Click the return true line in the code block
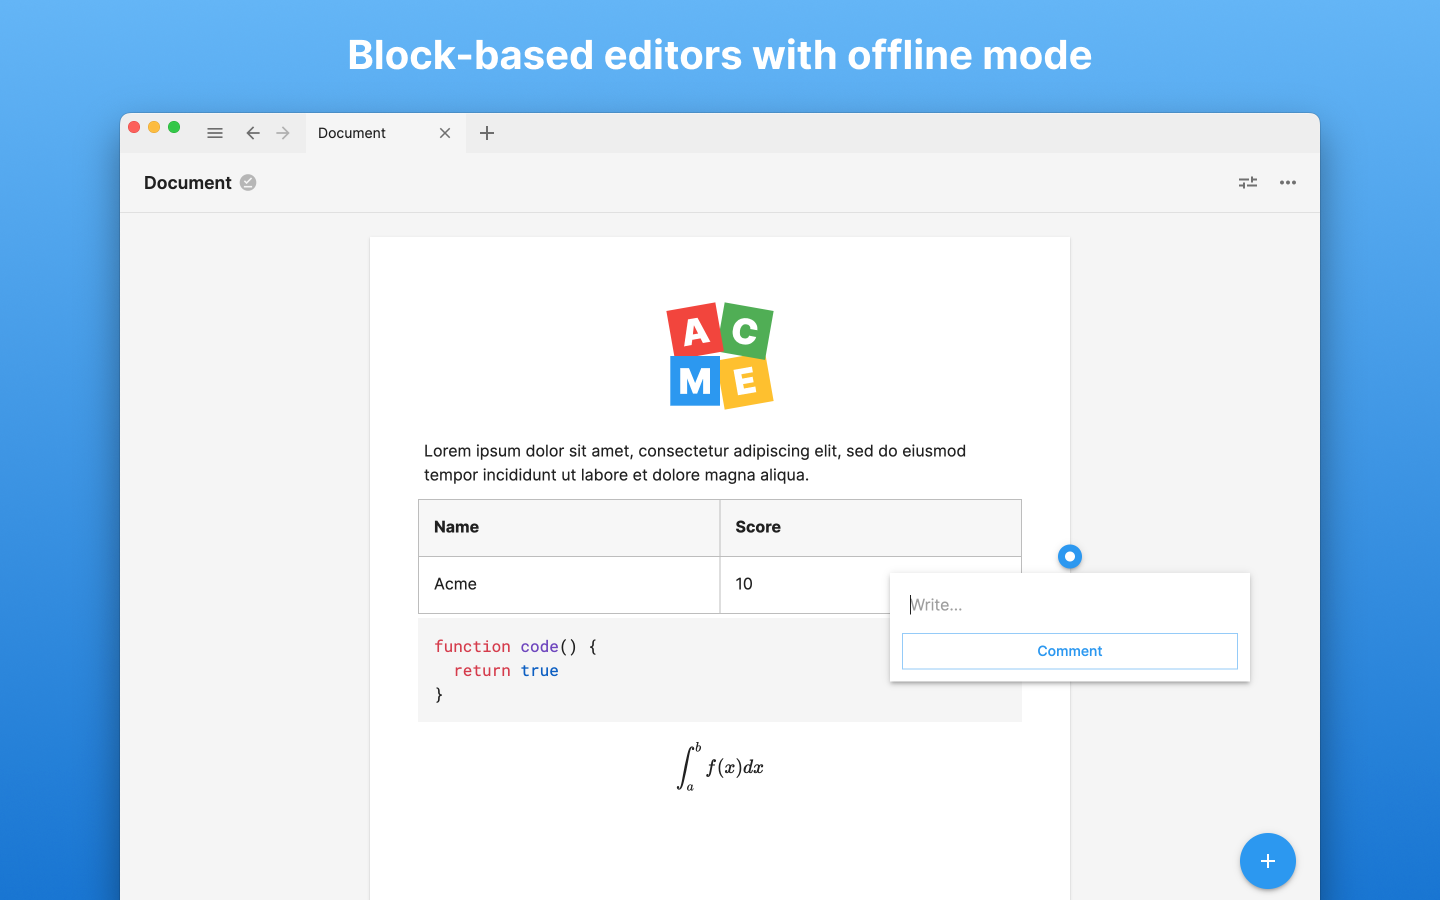This screenshot has height=900, width=1440. (506, 671)
